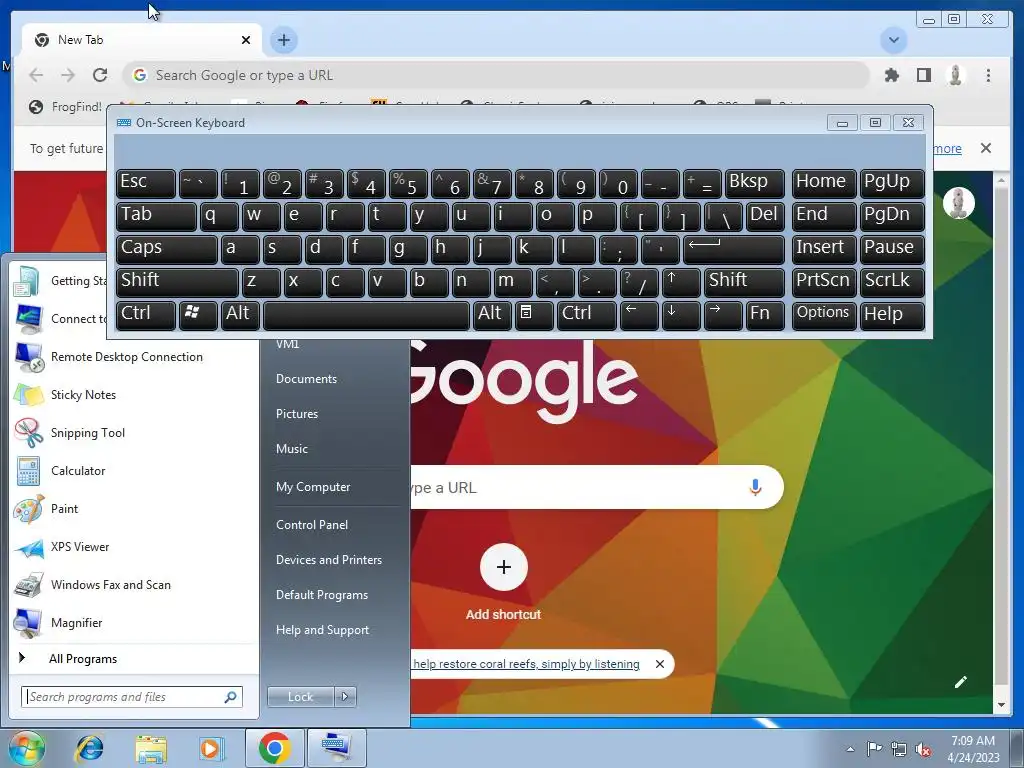Screen dimensions: 1024x768
Task: Open the arrow next to Lock
Action: (345, 697)
